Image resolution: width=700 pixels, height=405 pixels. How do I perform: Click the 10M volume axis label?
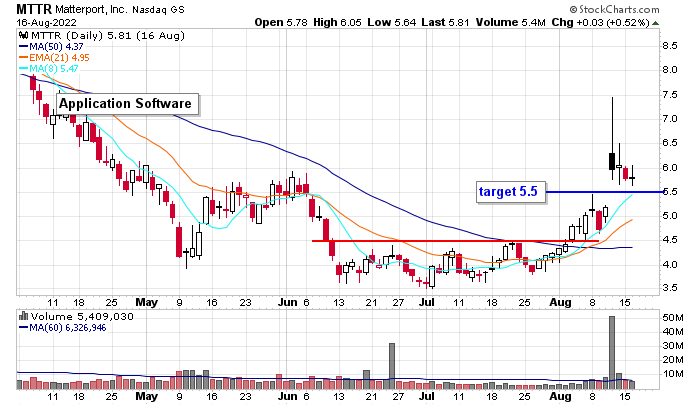coord(673,374)
